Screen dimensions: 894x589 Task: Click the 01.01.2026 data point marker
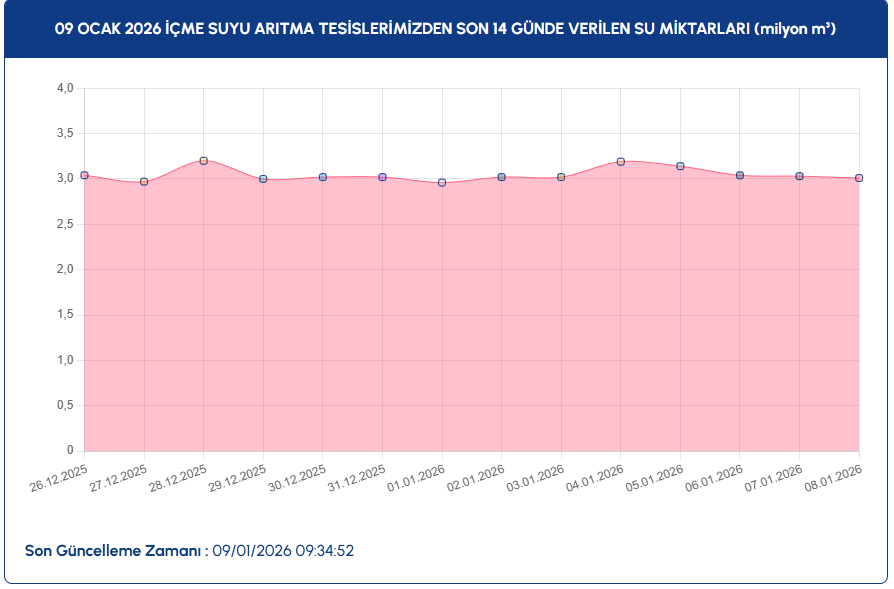coord(442,183)
